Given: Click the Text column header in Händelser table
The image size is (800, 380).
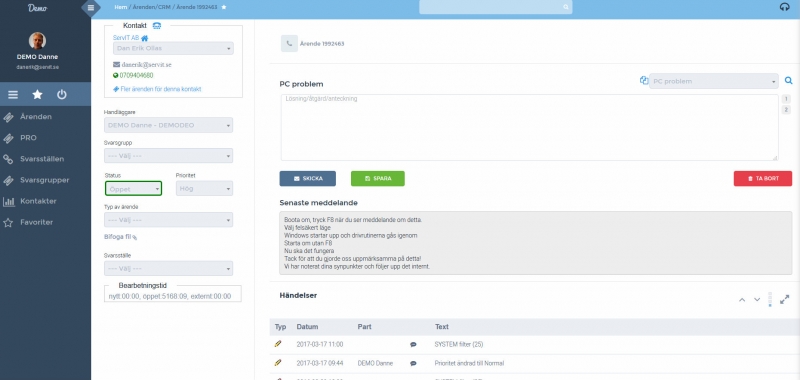Looking at the screenshot, I should click(x=442, y=327).
